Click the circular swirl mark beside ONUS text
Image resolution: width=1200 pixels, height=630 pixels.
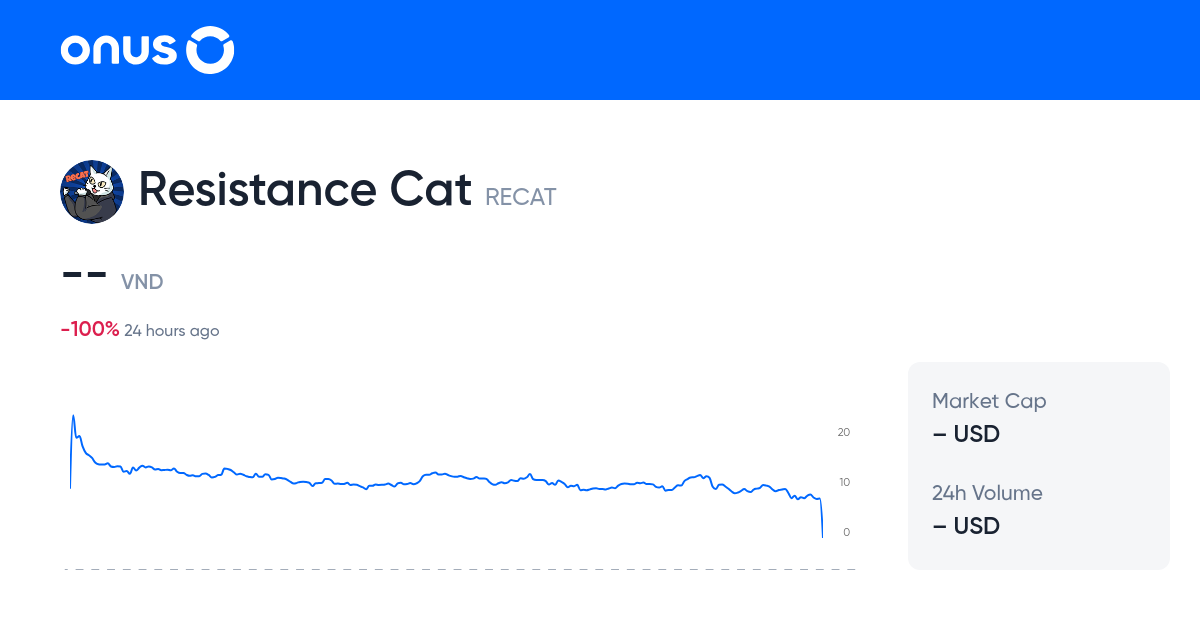coord(210,49)
